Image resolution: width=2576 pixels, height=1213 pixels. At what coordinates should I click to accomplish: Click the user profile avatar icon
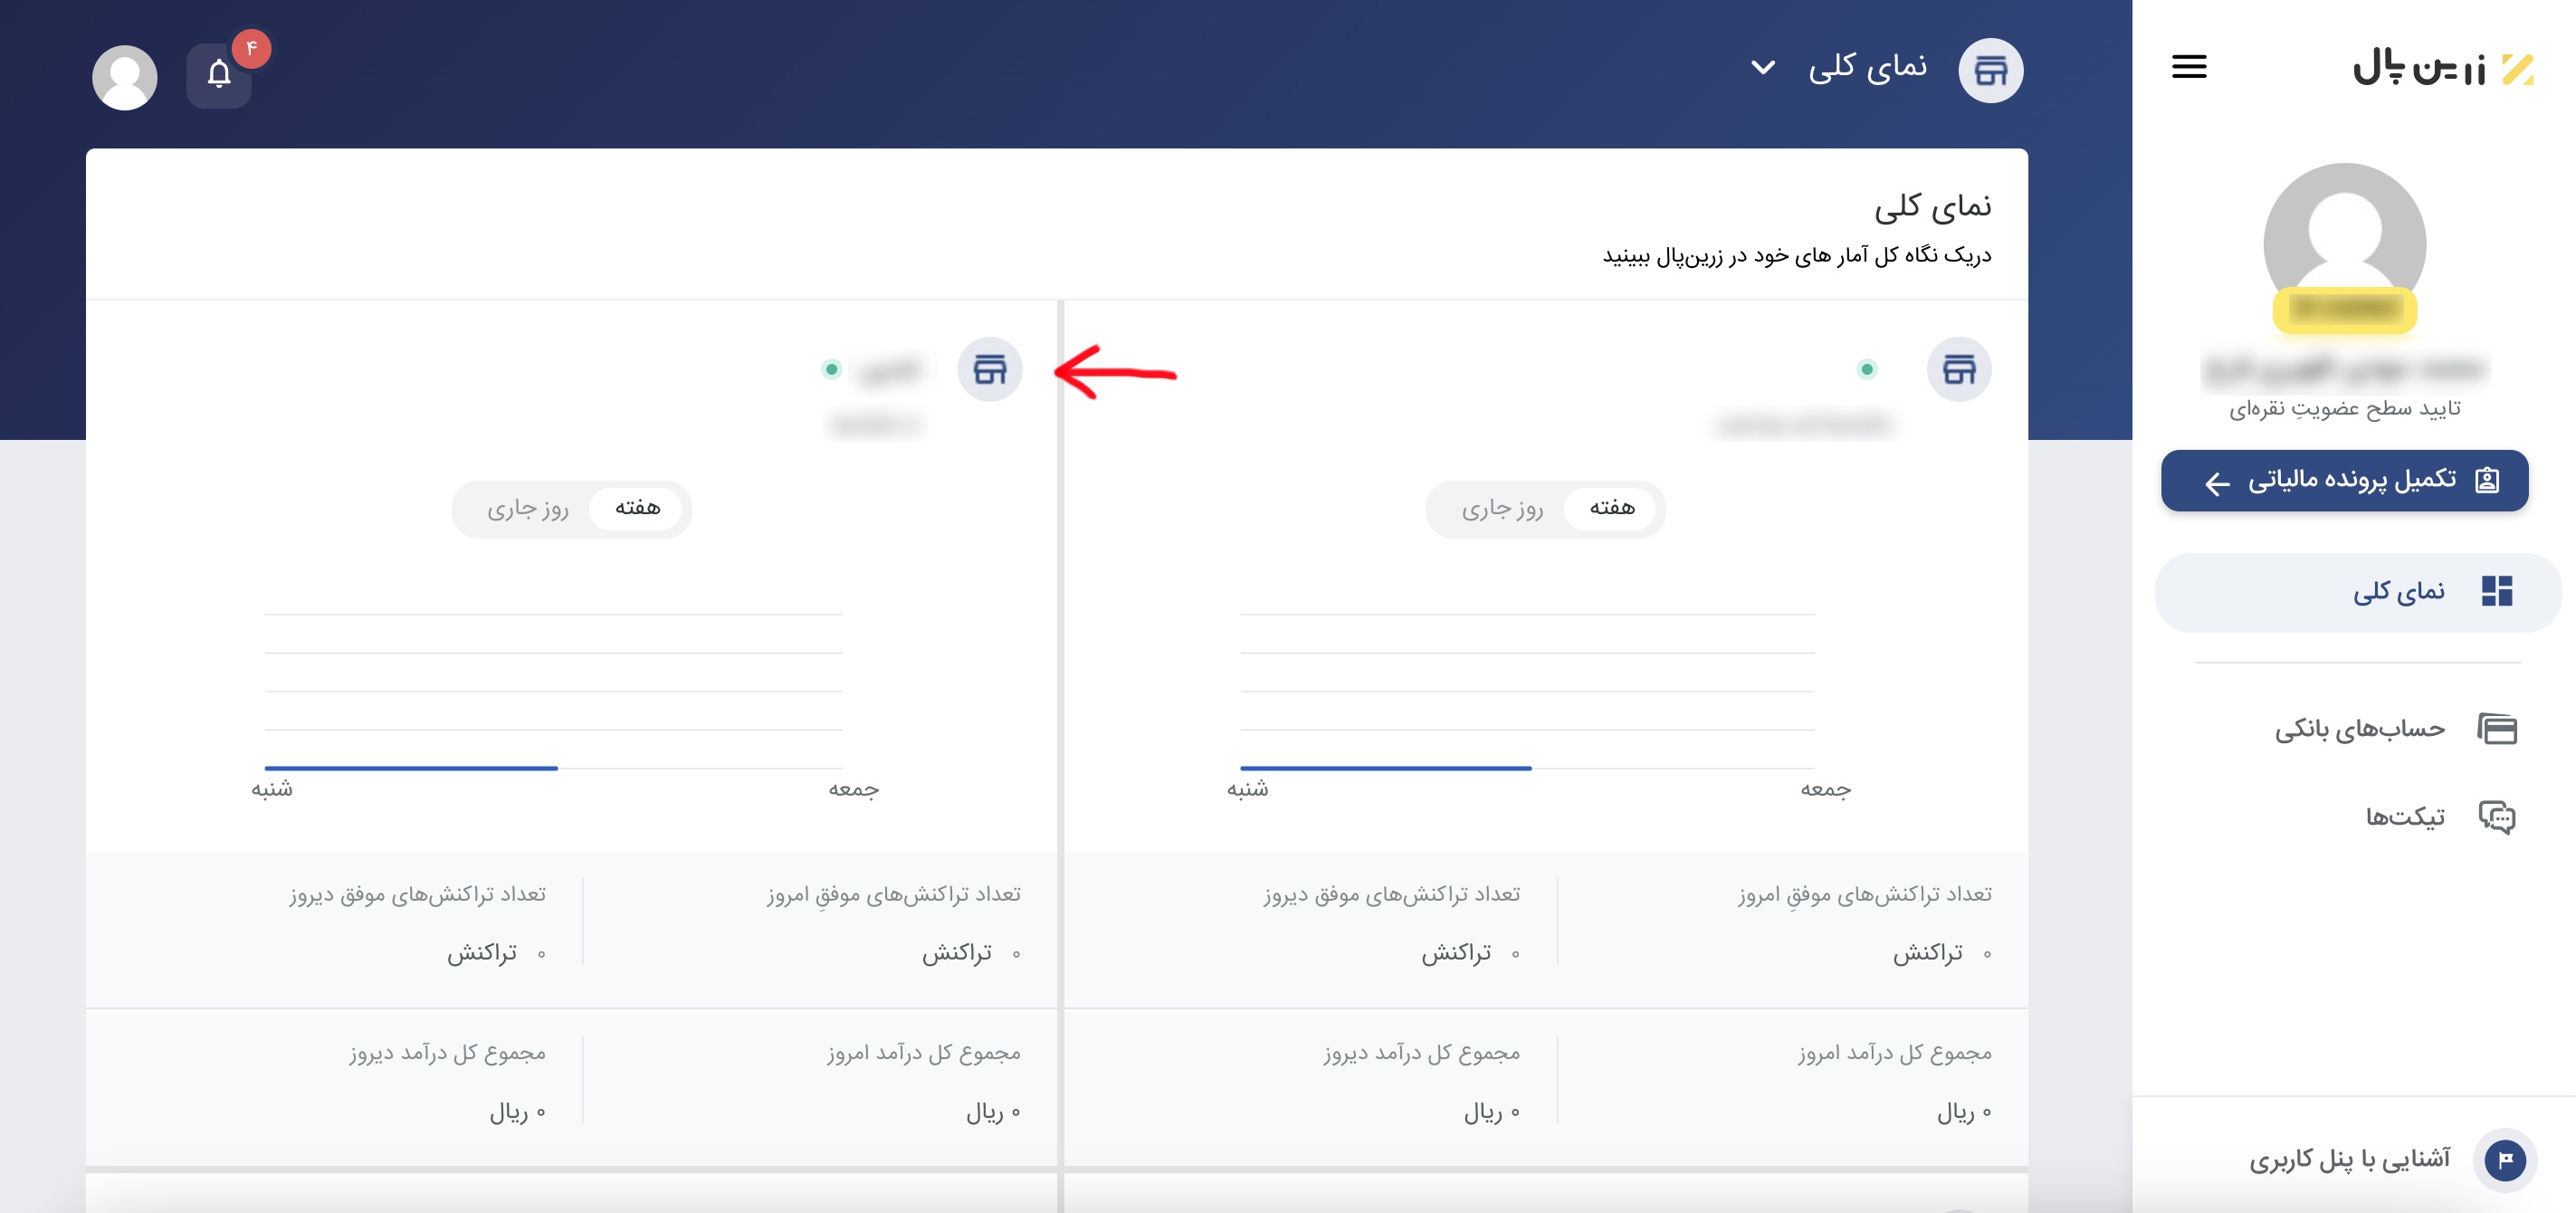click(125, 69)
